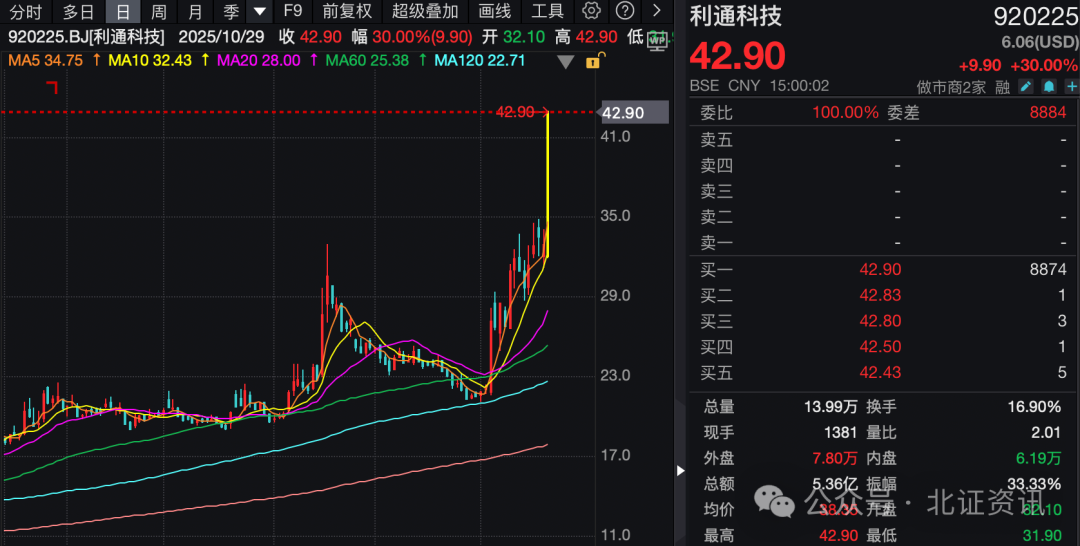Click 换手 16.90% turnover value

(x=1034, y=407)
